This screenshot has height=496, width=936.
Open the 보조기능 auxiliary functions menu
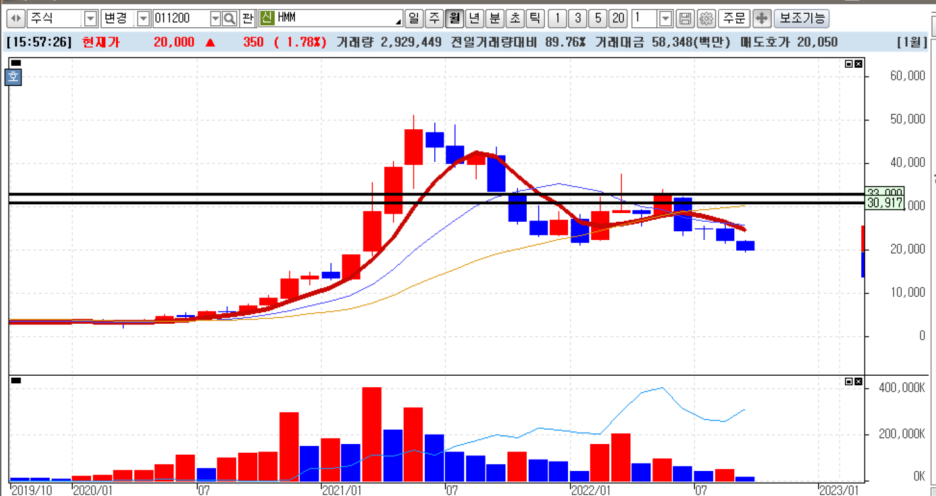point(802,19)
